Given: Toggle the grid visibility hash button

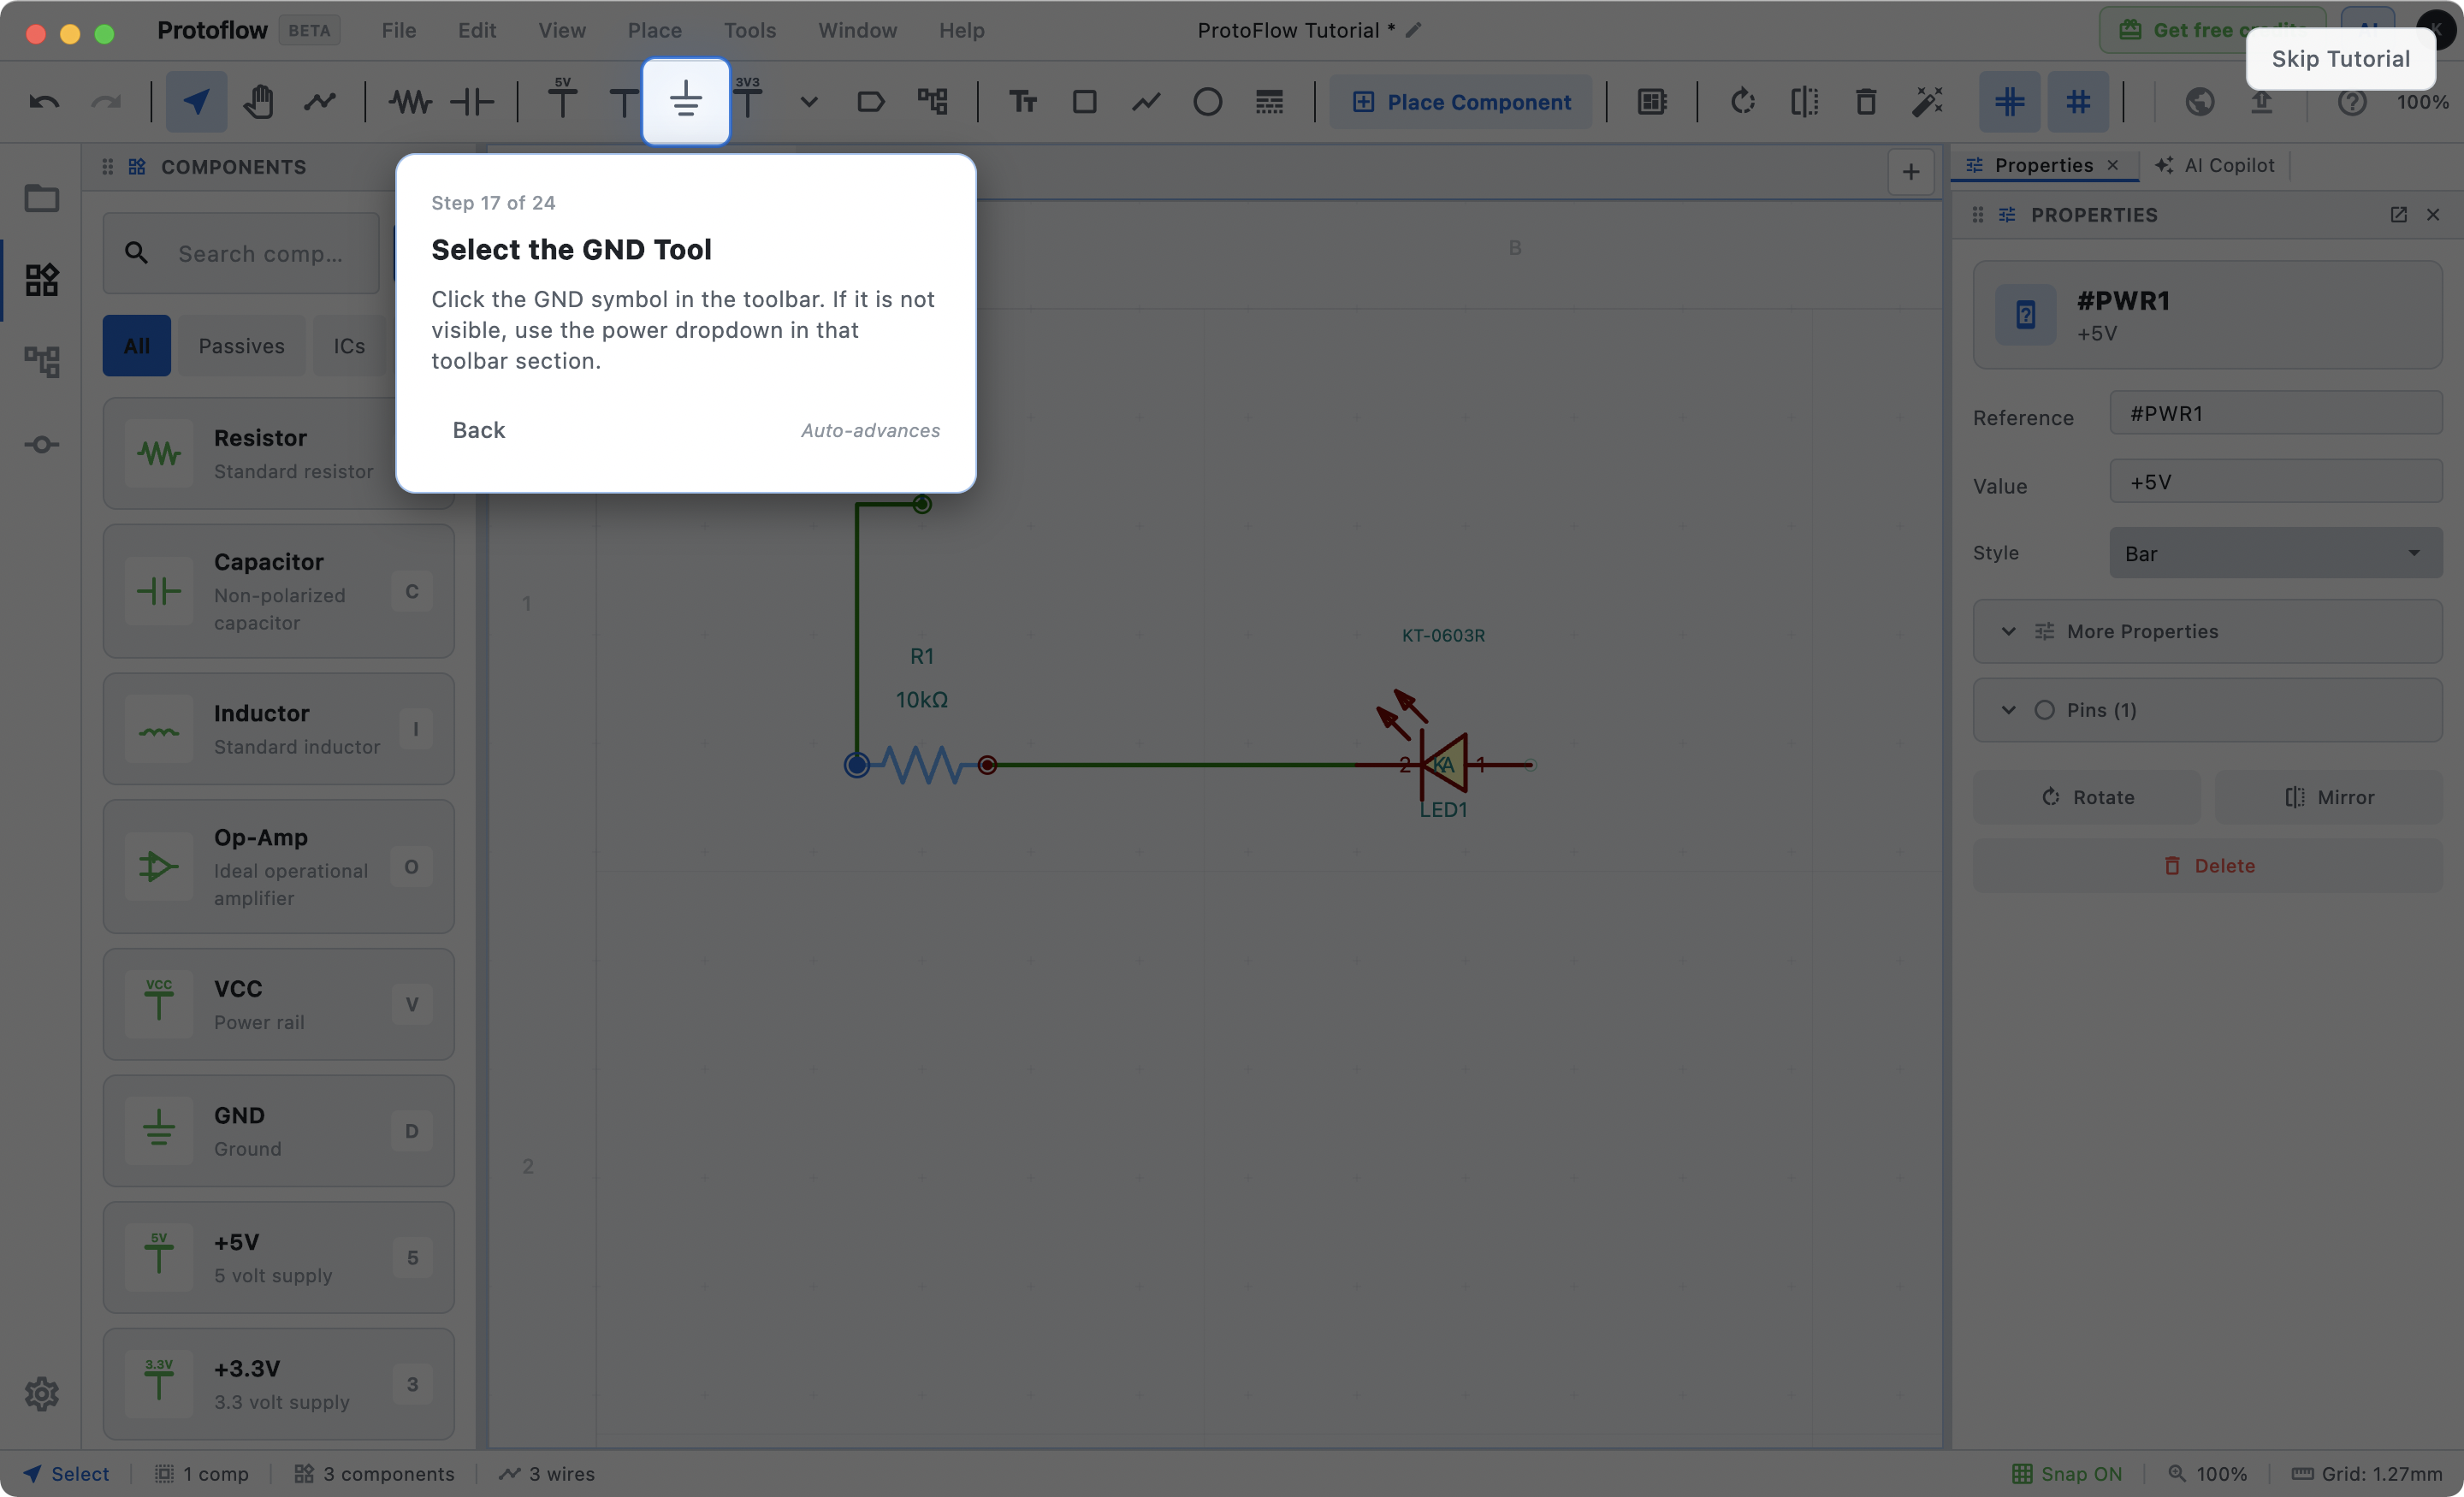Looking at the screenshot, I should [x=2079, y=101].
